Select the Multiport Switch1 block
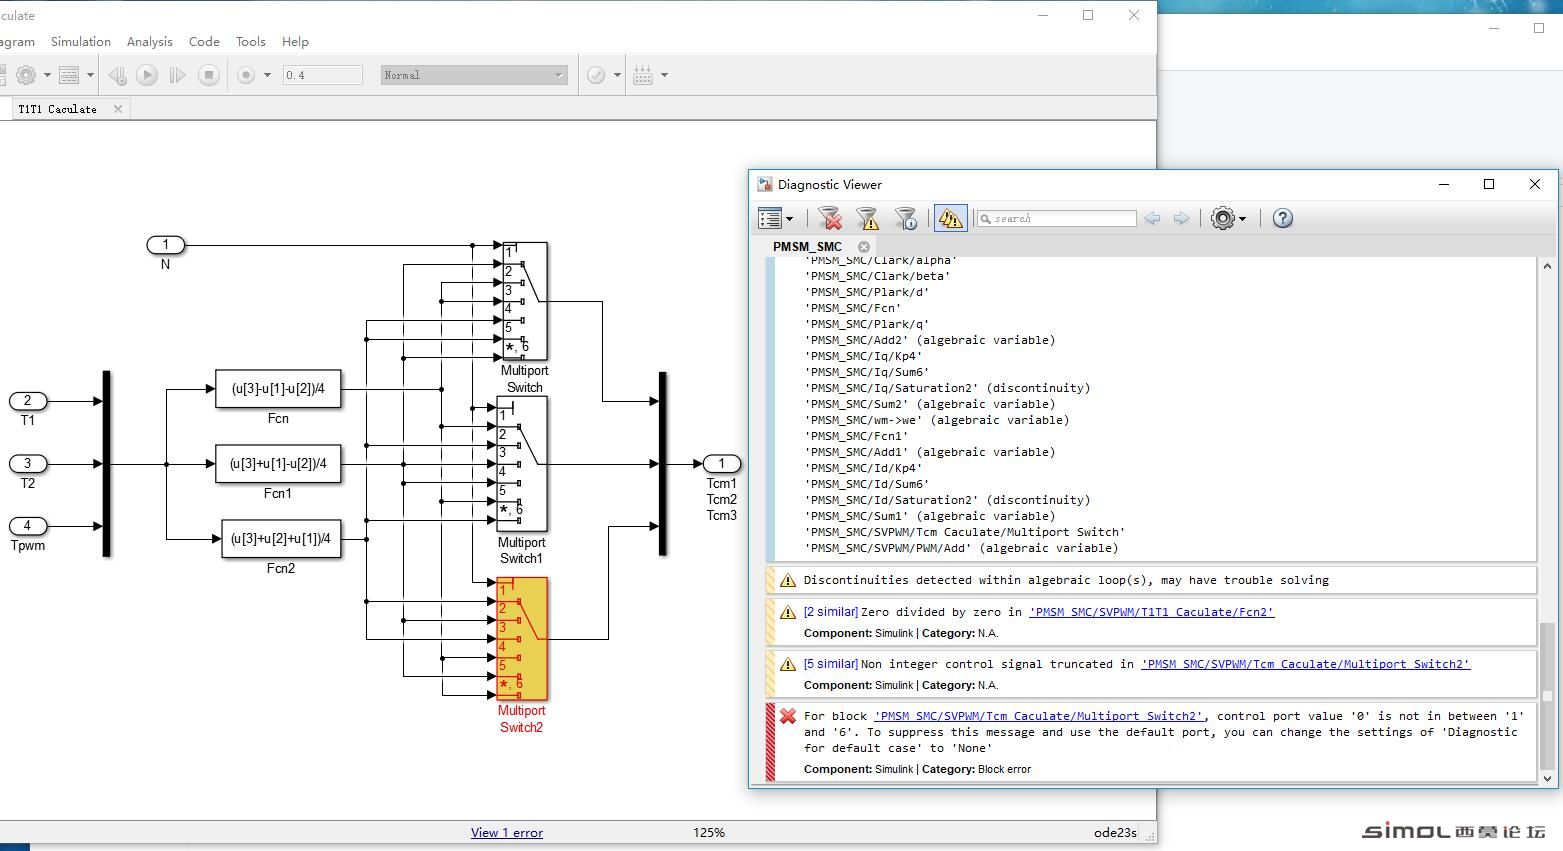This screenshot has height=851, width=1563. (522, 464)
